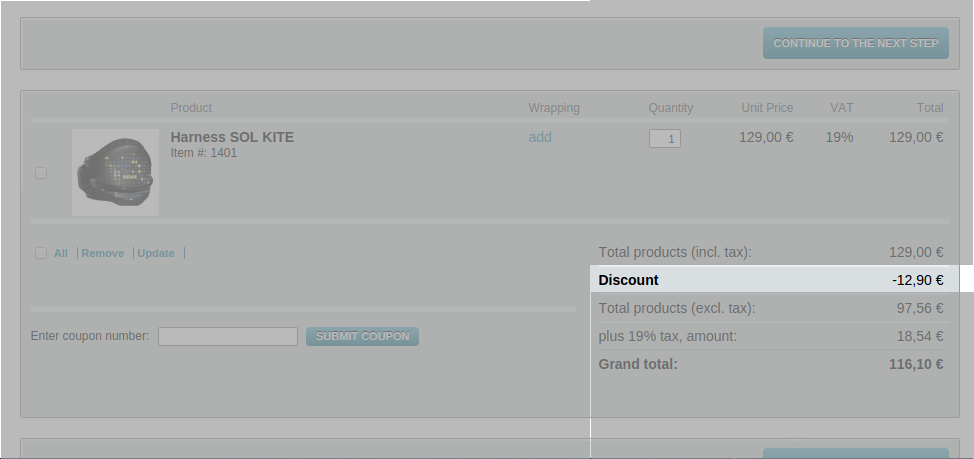This screenshot has height=459, width=974.
Task: Select the discount amount -12,90 €
Action: (x=917, y=280)
